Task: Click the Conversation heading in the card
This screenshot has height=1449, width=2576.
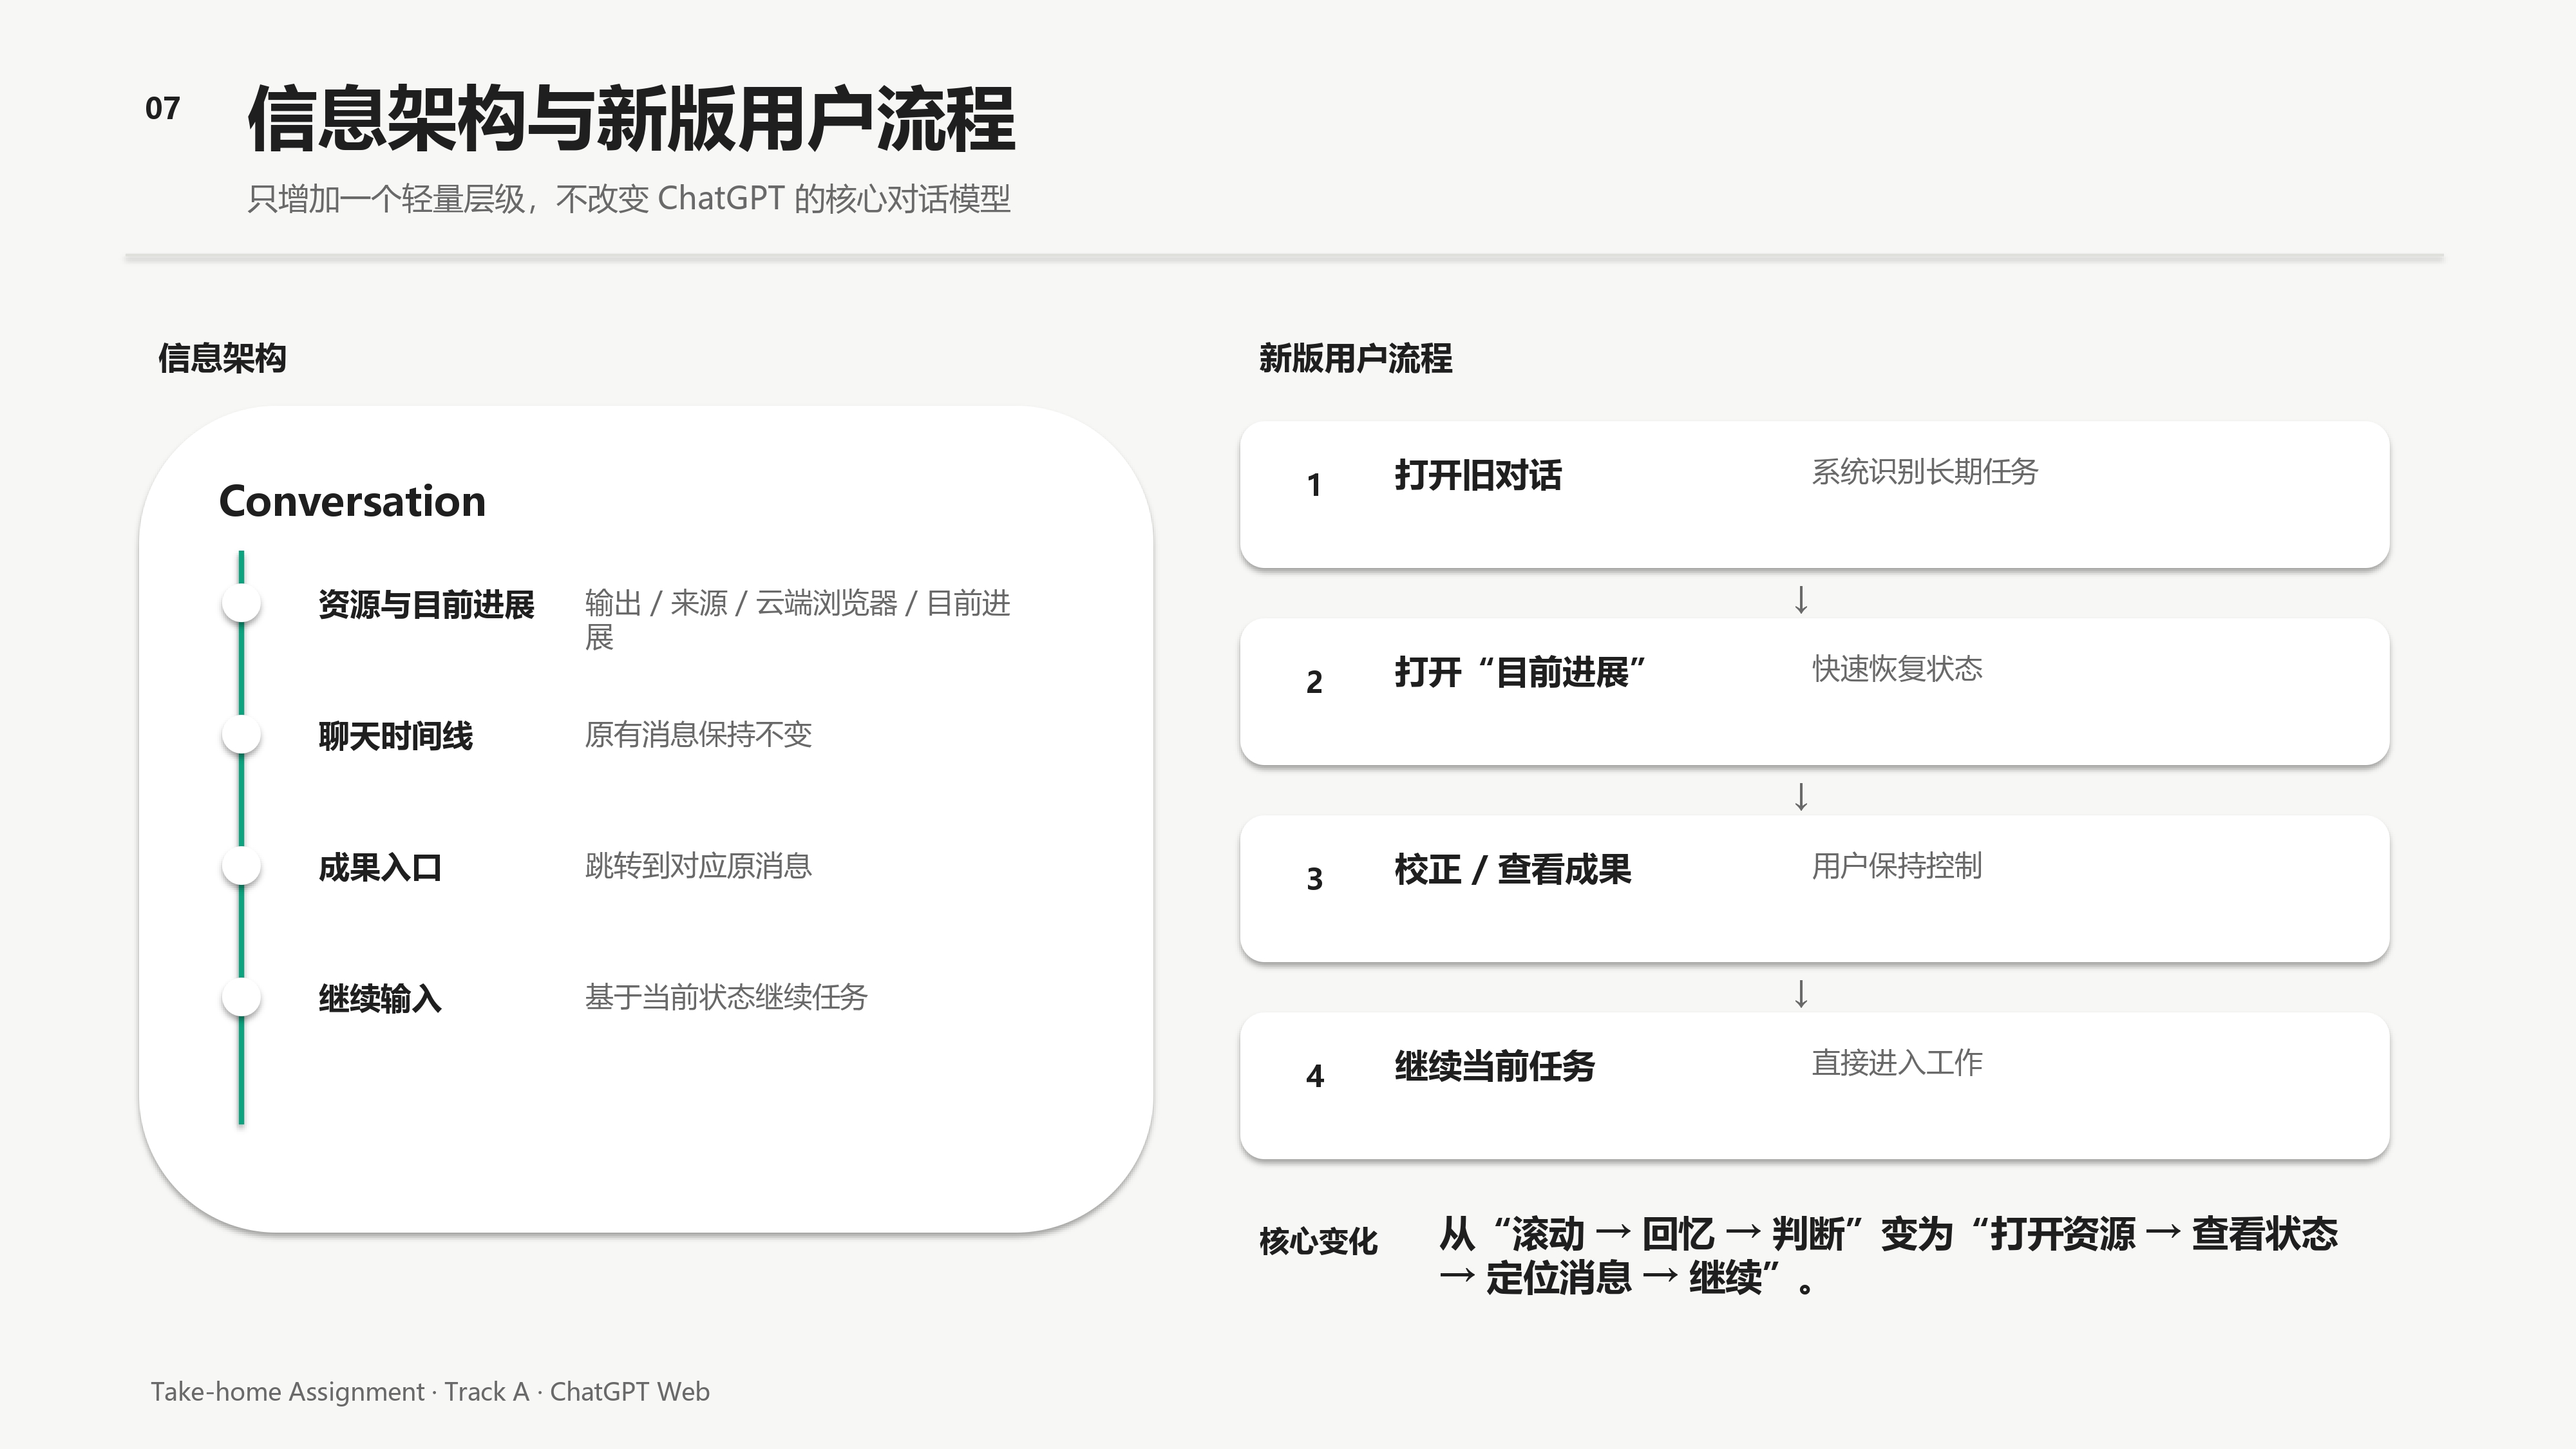Action: tap(352, 500)
